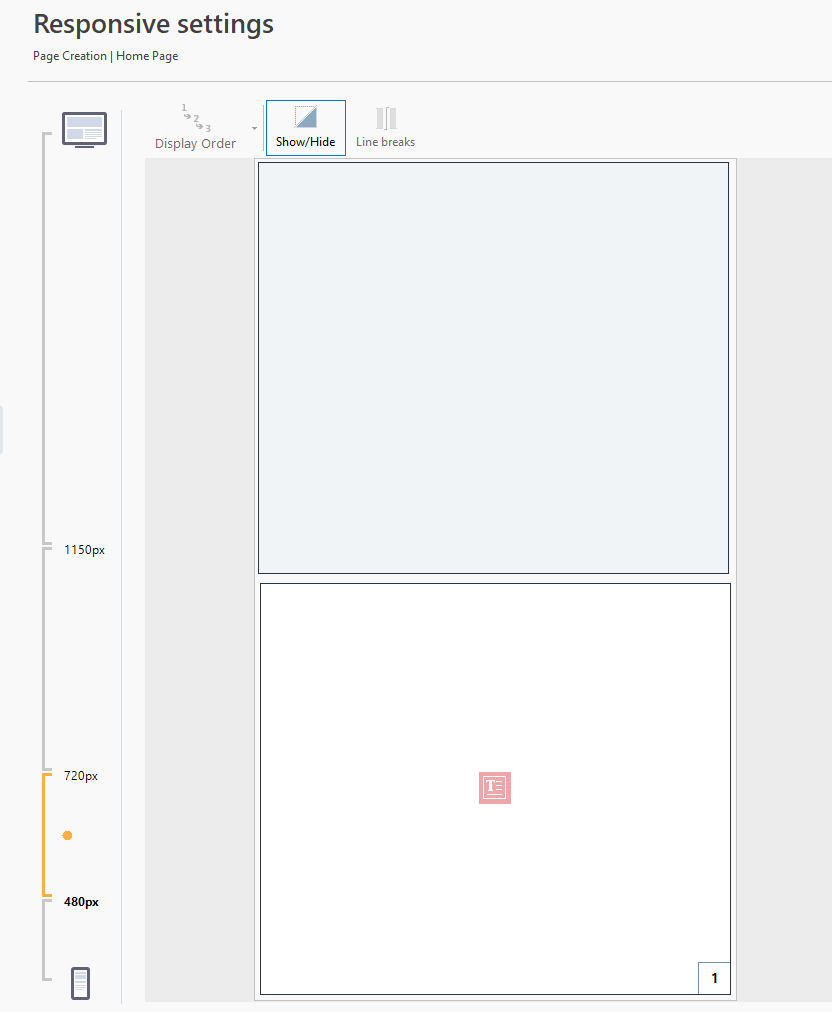Select the desktop viewport icon
Screen dimensions: 832x1012
tap(85, 130)
